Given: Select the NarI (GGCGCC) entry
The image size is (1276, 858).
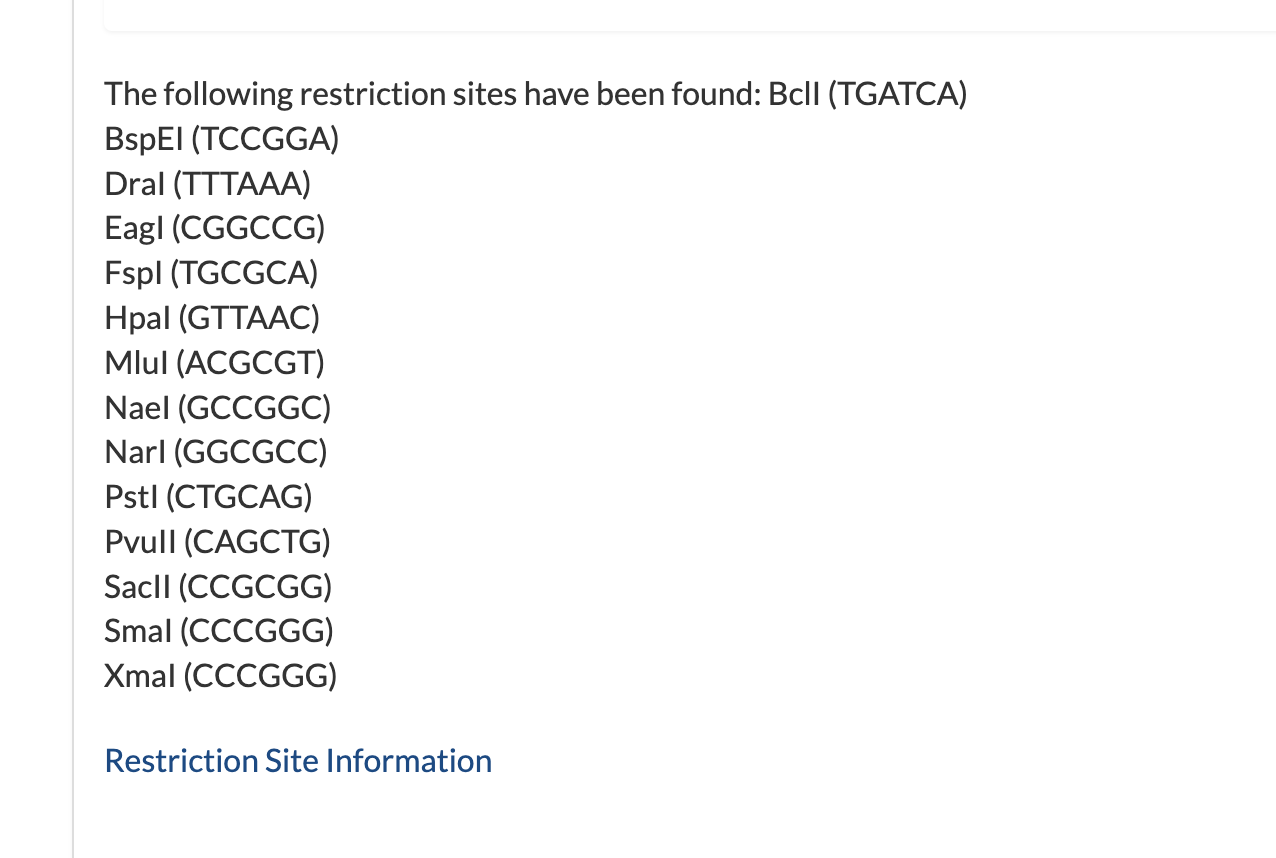Looking at the screenshot, I should coord(216,453).
